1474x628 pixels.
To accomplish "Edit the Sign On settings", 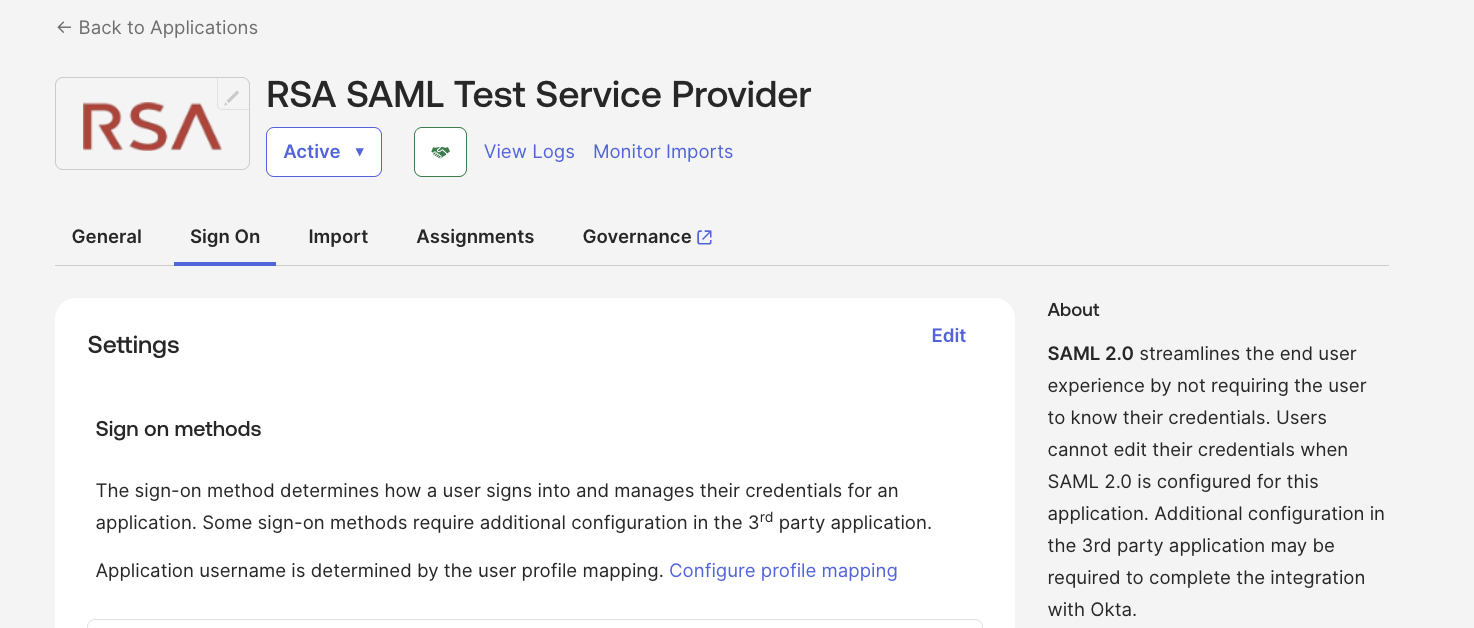I will (948, 336).
